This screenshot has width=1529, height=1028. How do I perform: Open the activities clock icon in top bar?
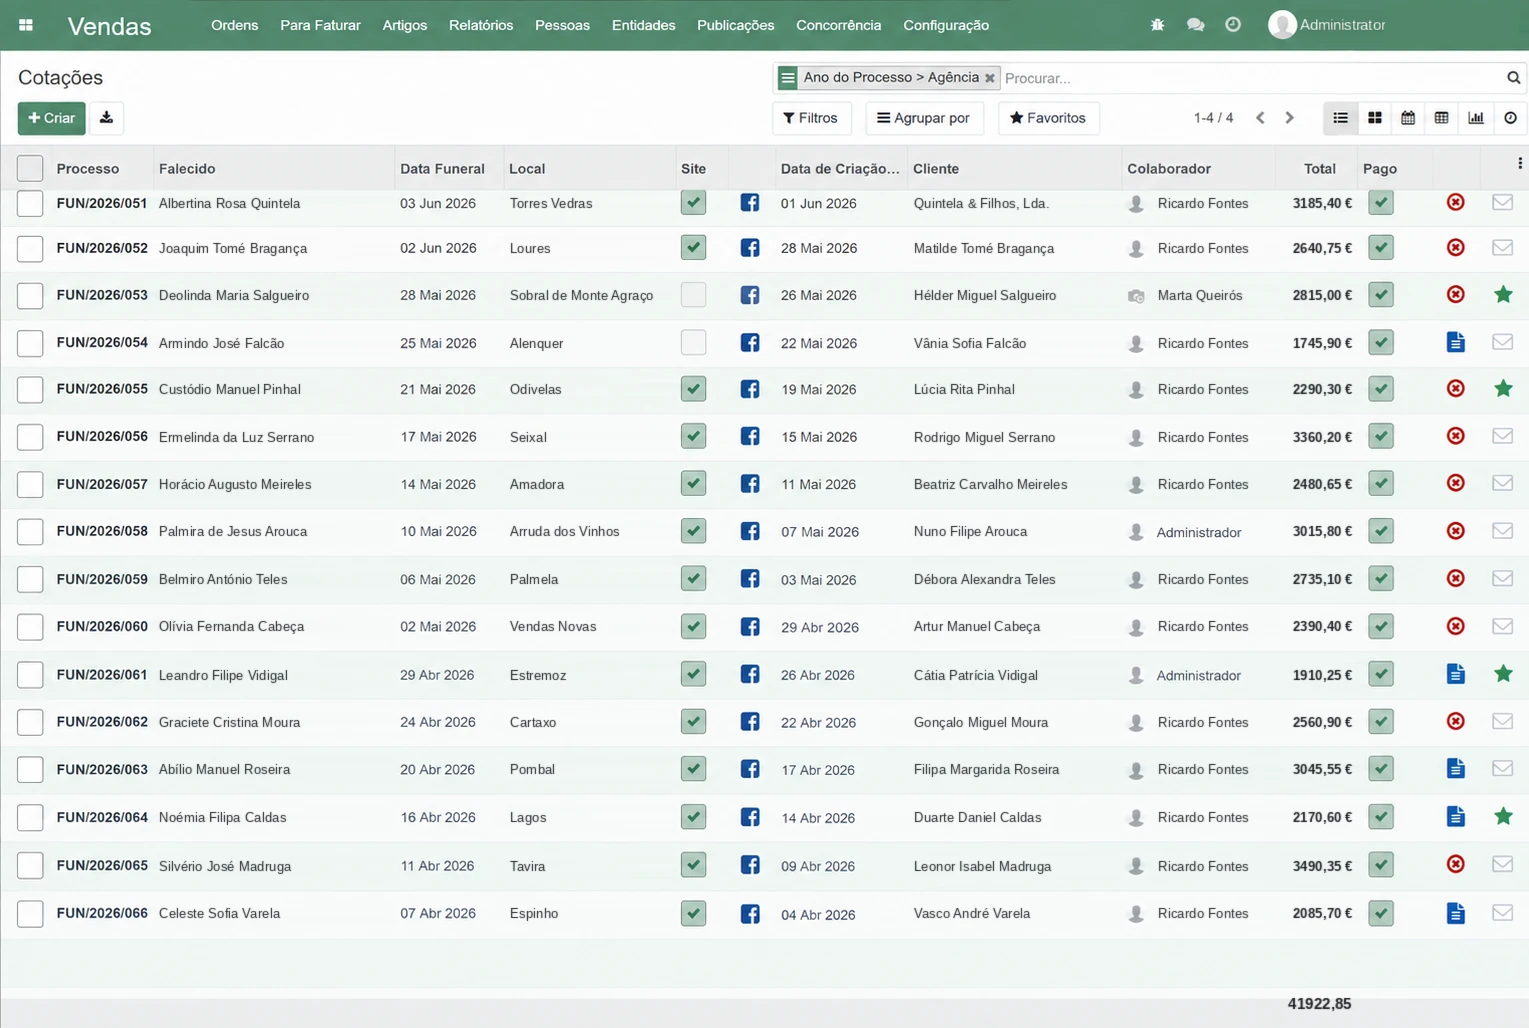[1233, 25]
